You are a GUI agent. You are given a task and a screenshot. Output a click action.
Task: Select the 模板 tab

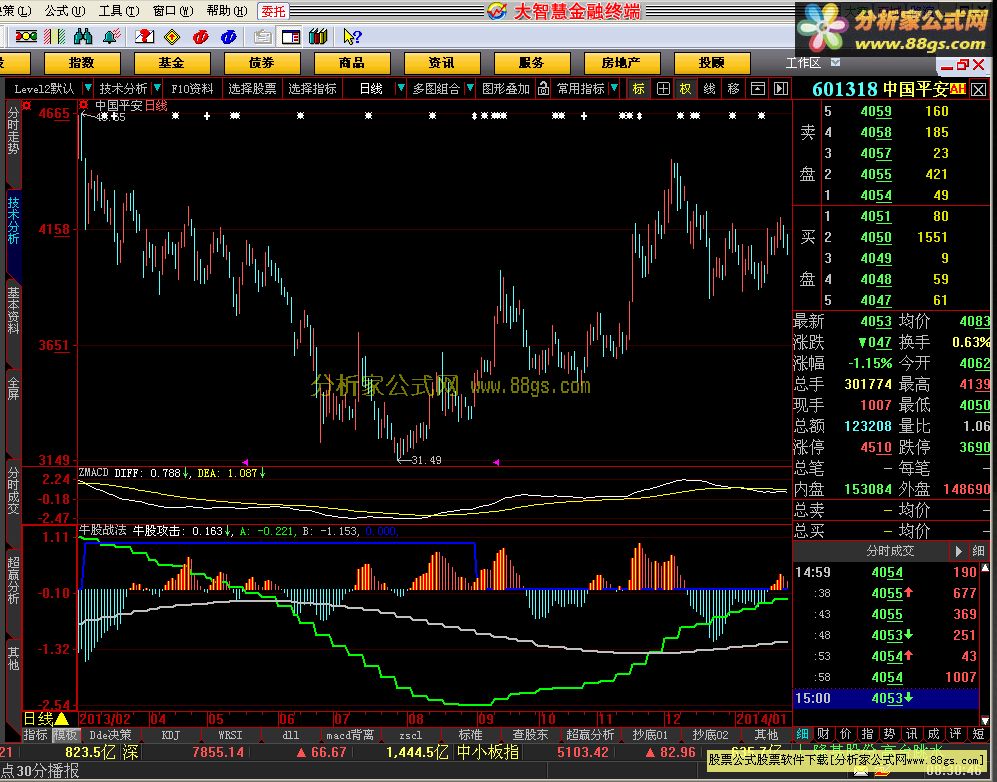click(x=65, y=735)
